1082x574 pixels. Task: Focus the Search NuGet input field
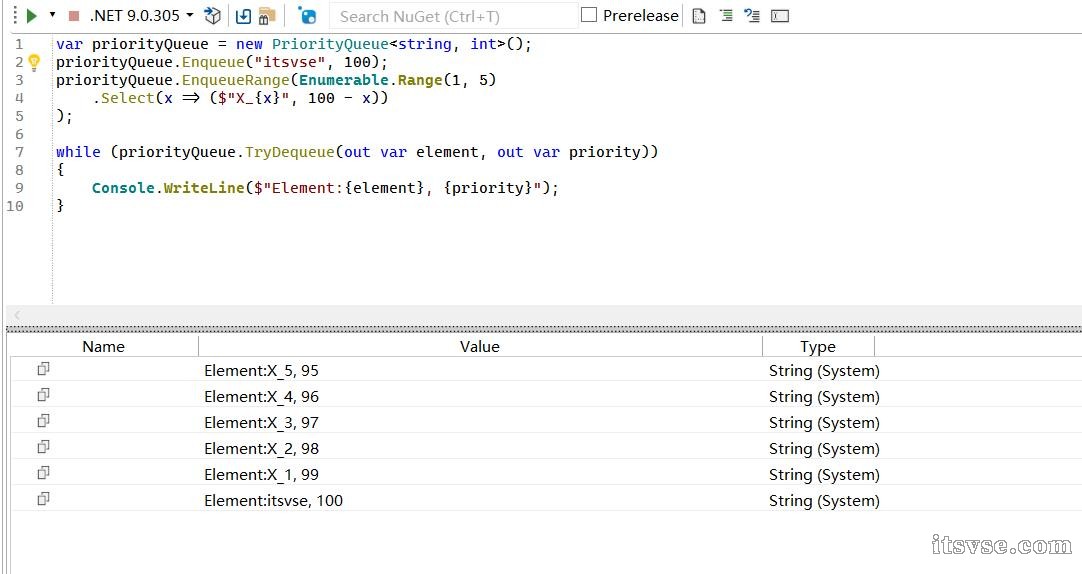click(x=455, y=16)
